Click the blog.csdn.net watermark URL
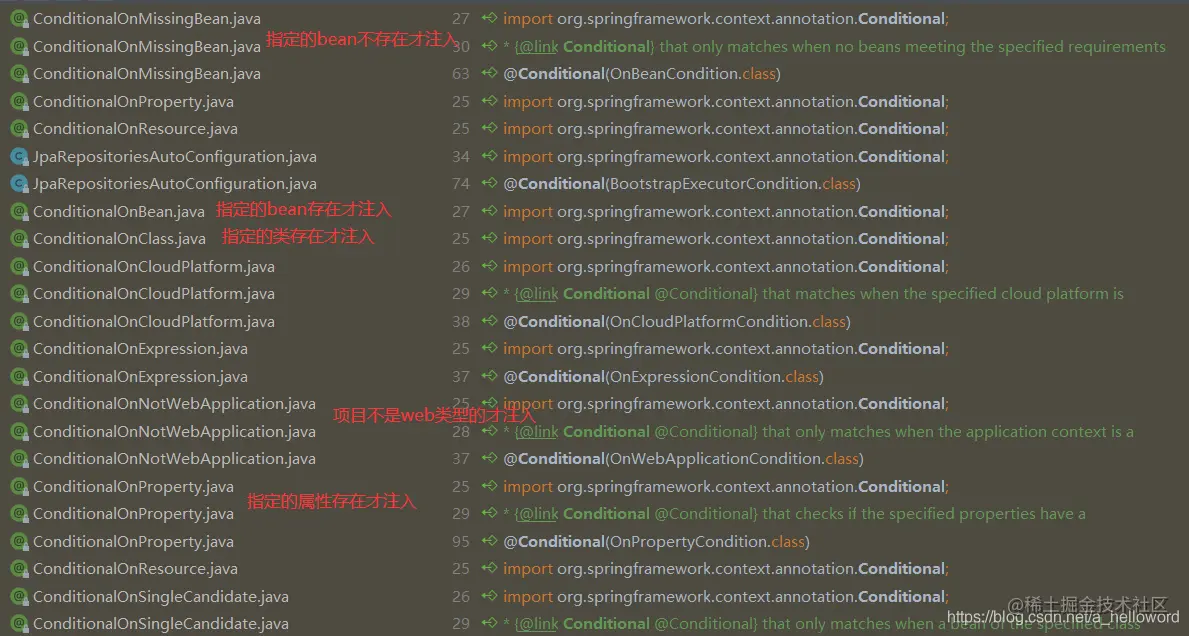Image resolution: width=1189 pixels, height=636 pixels. pyautogui.click(x=1063, y=618)
